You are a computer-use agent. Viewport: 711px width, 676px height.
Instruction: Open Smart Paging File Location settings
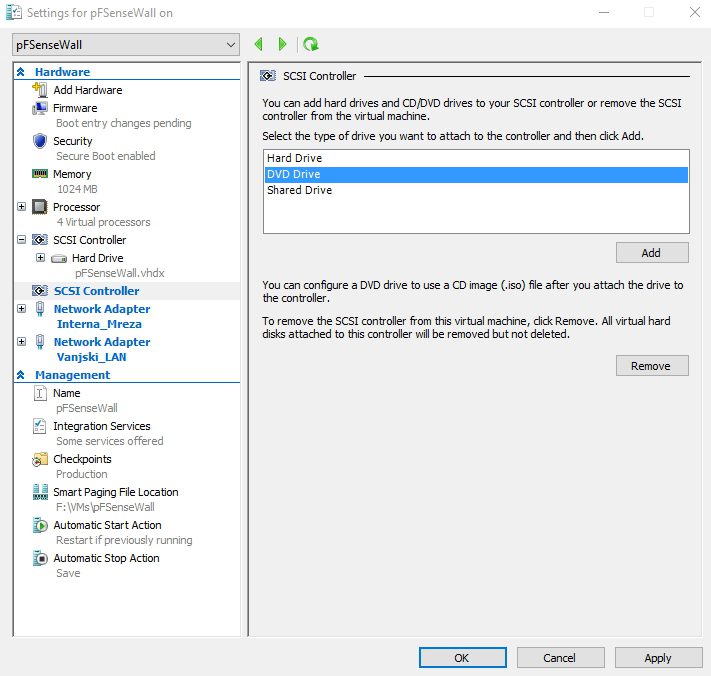pyautogui.click(x=115, y=492)
